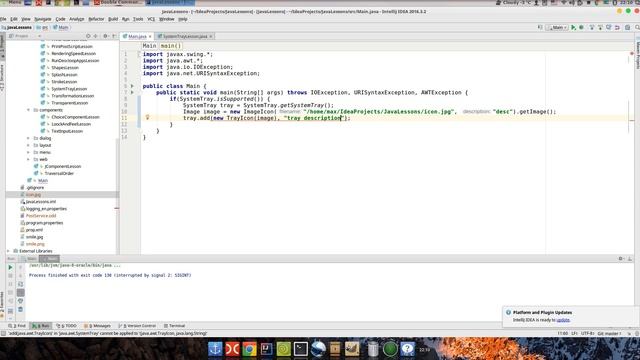This screenshot has height=360, width=640.
Task: Click the trash can icon in the dock
Action: click(373, 349)
